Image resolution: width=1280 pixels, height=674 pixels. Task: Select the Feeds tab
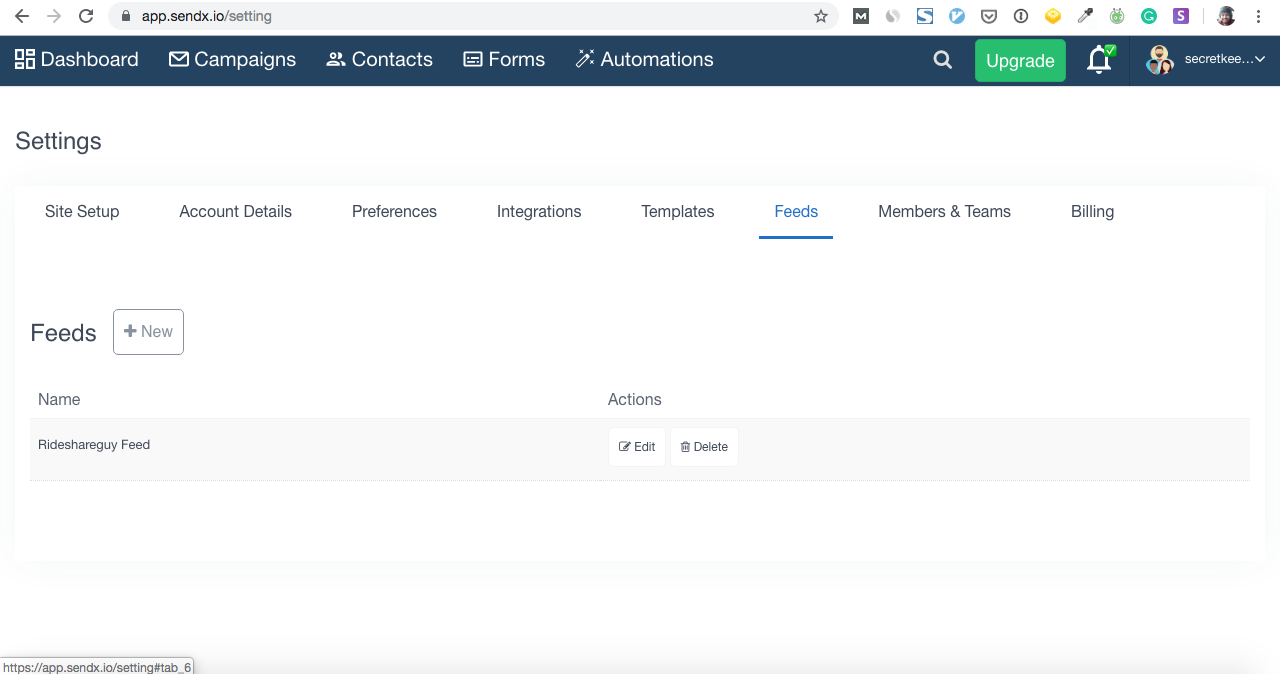coord(796,212)
